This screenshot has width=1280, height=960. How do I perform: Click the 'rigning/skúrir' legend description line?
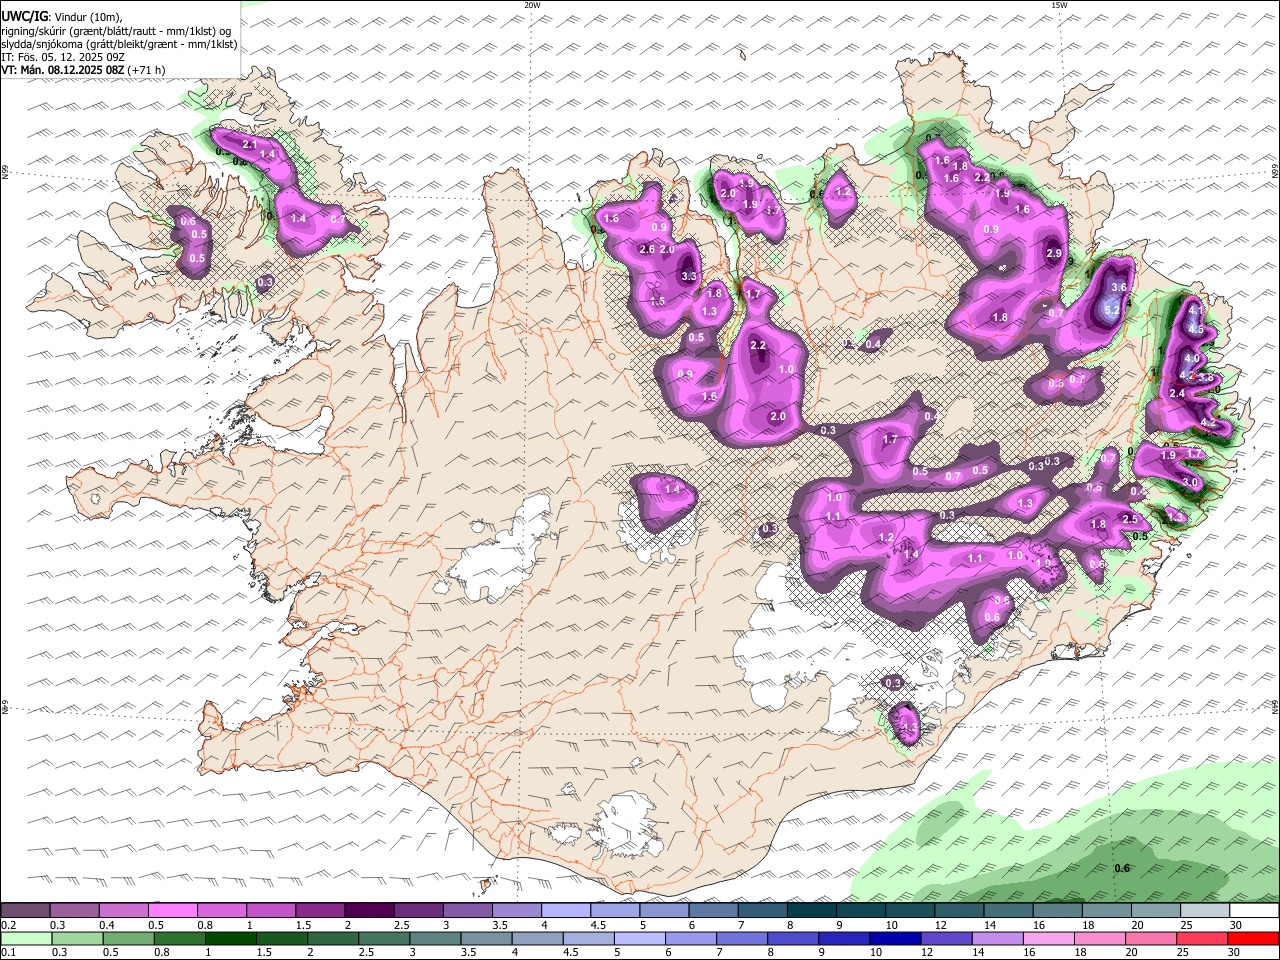point(116,31)
